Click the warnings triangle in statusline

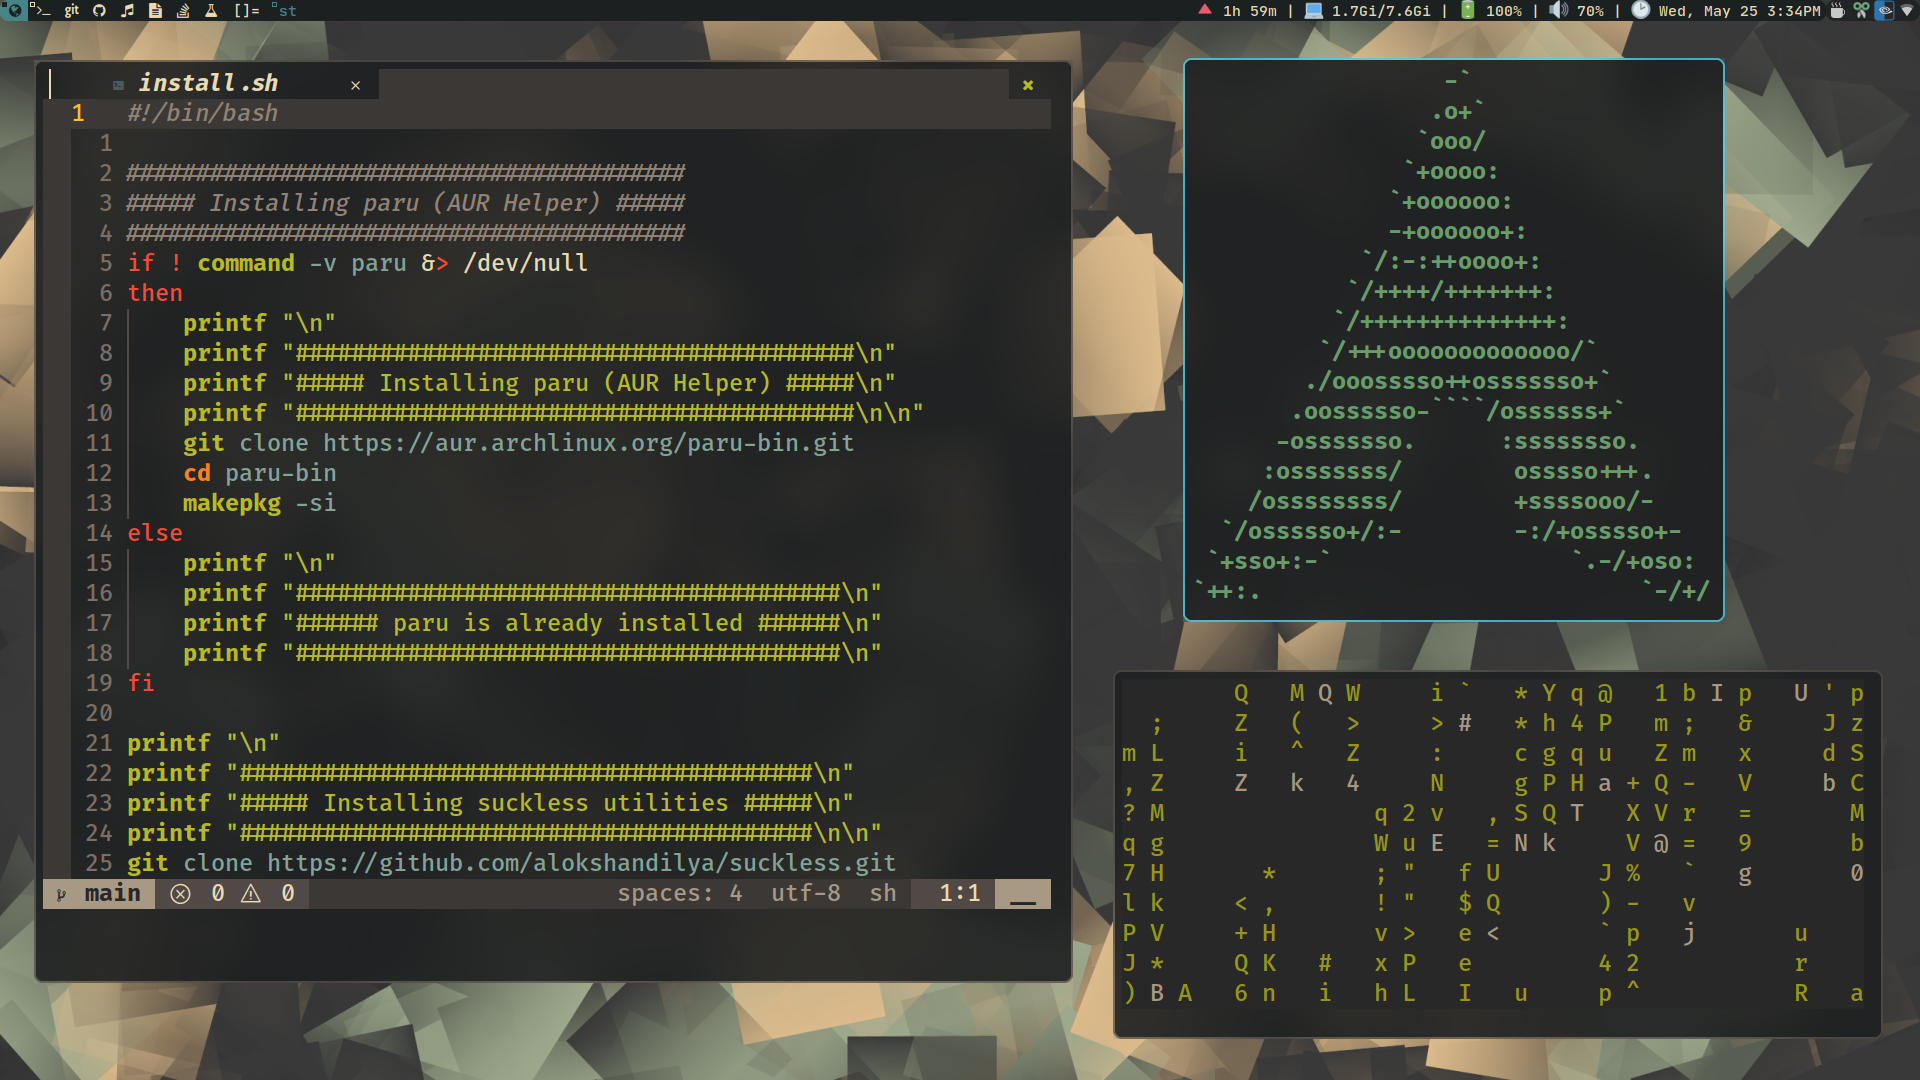251,893
